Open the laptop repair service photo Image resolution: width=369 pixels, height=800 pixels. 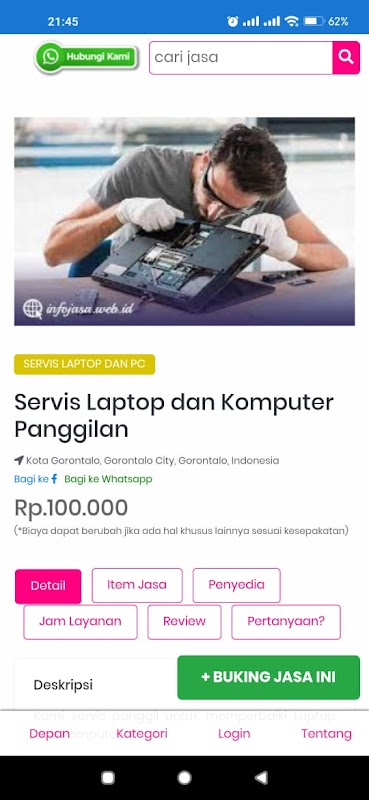pos(184,221)
